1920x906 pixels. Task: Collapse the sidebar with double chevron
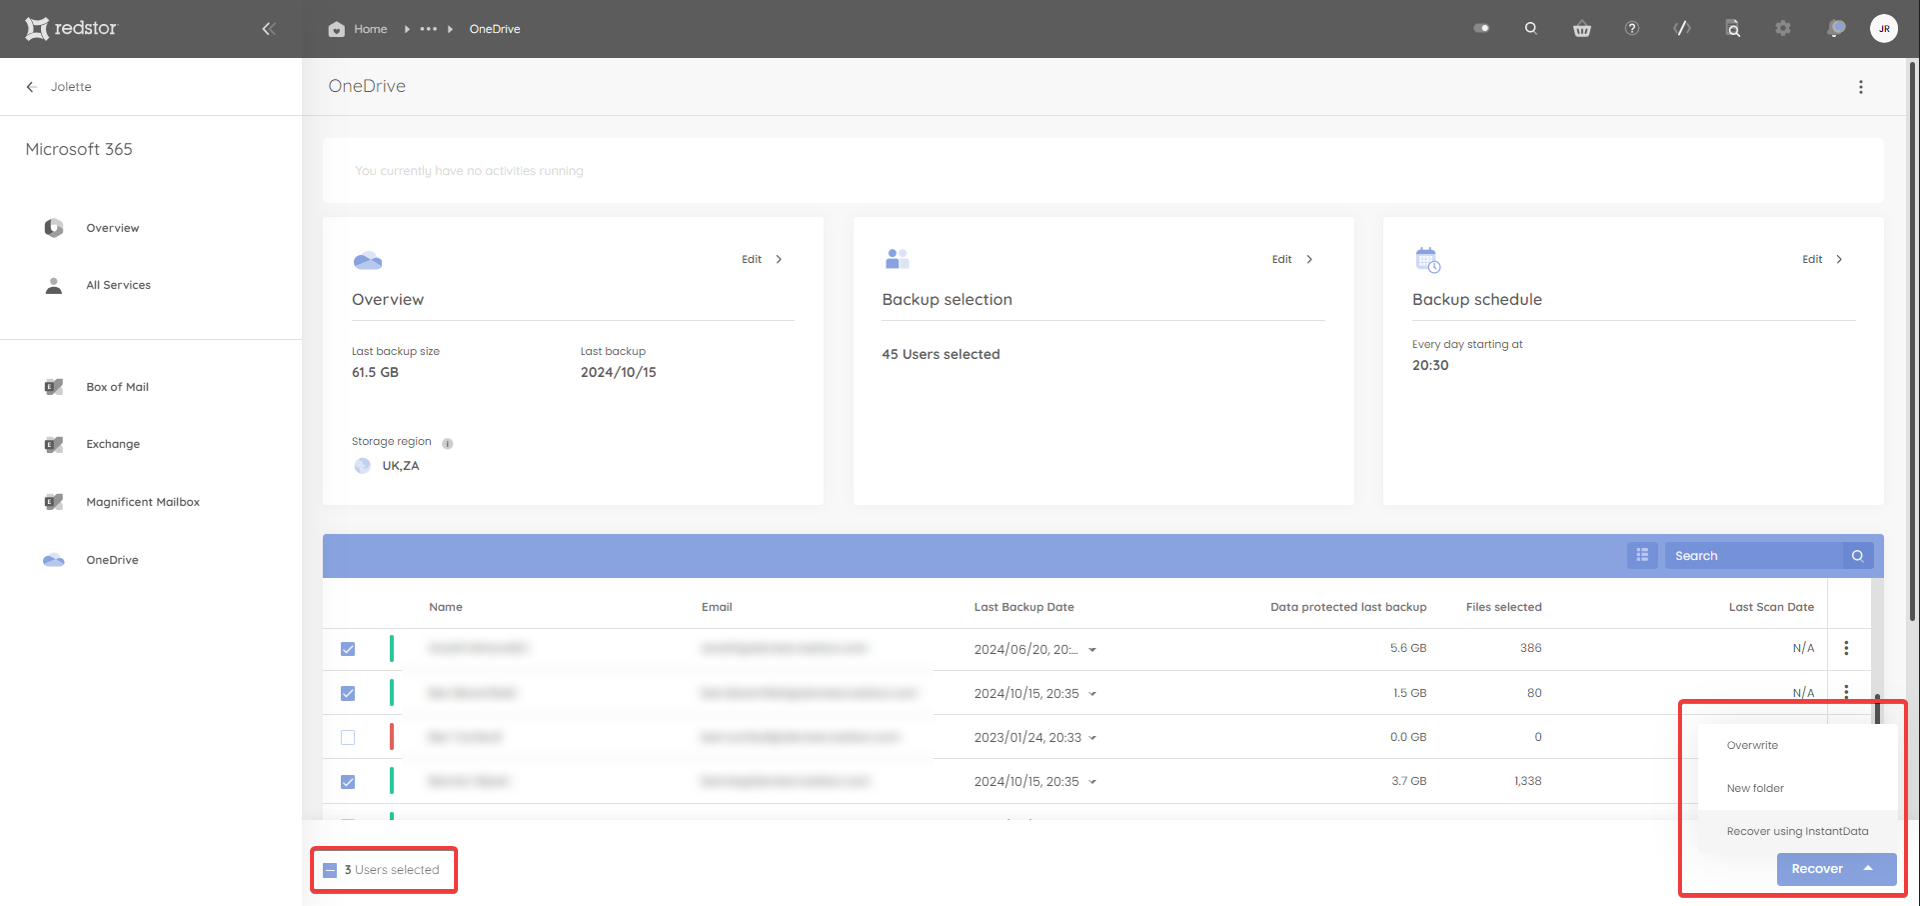(x=268, y=29)
